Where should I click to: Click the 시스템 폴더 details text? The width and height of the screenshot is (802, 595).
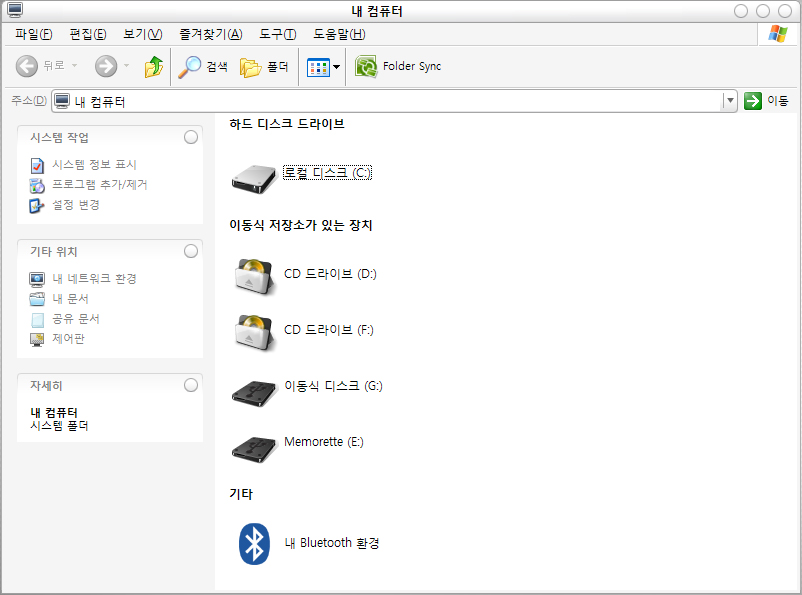tap(59, 426)
